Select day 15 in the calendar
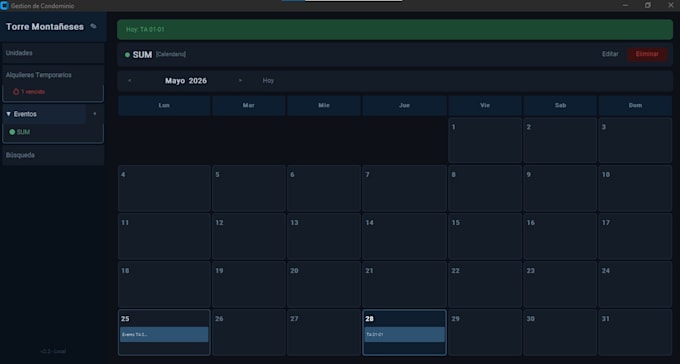 485,236
